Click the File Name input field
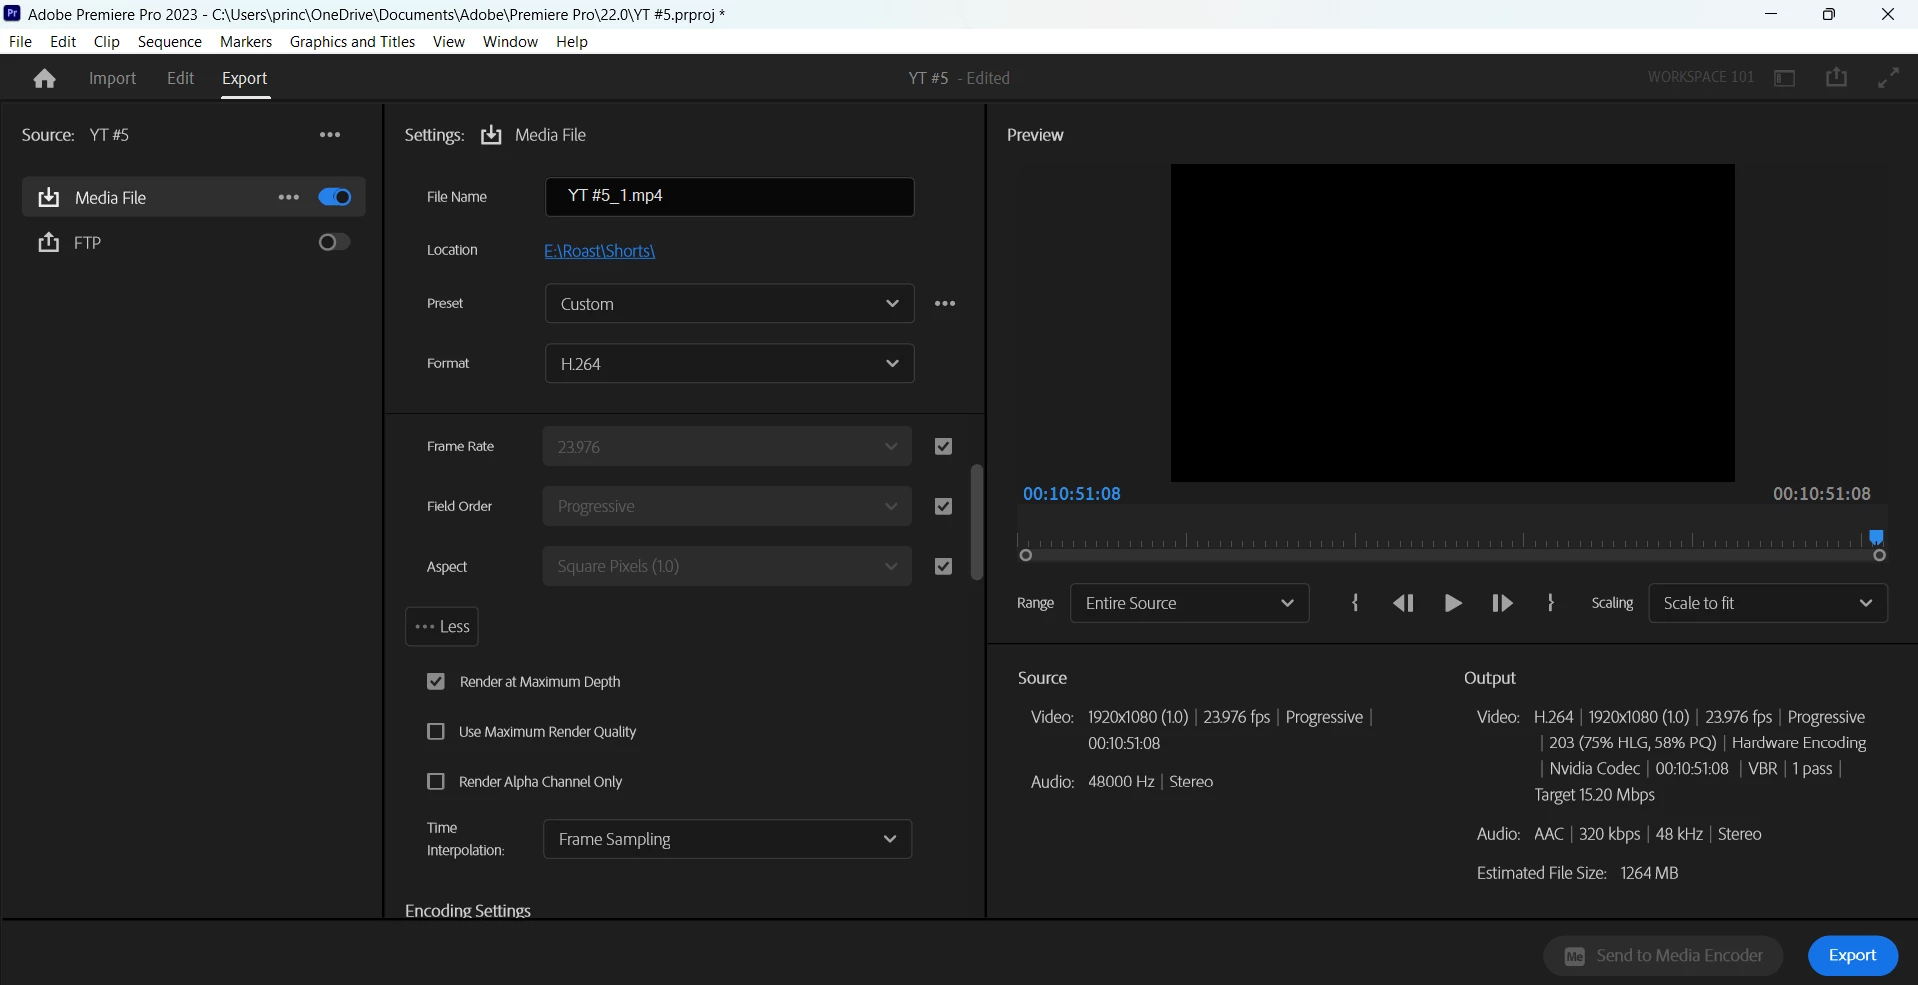 pyautogui.click(x=730, y=197)
